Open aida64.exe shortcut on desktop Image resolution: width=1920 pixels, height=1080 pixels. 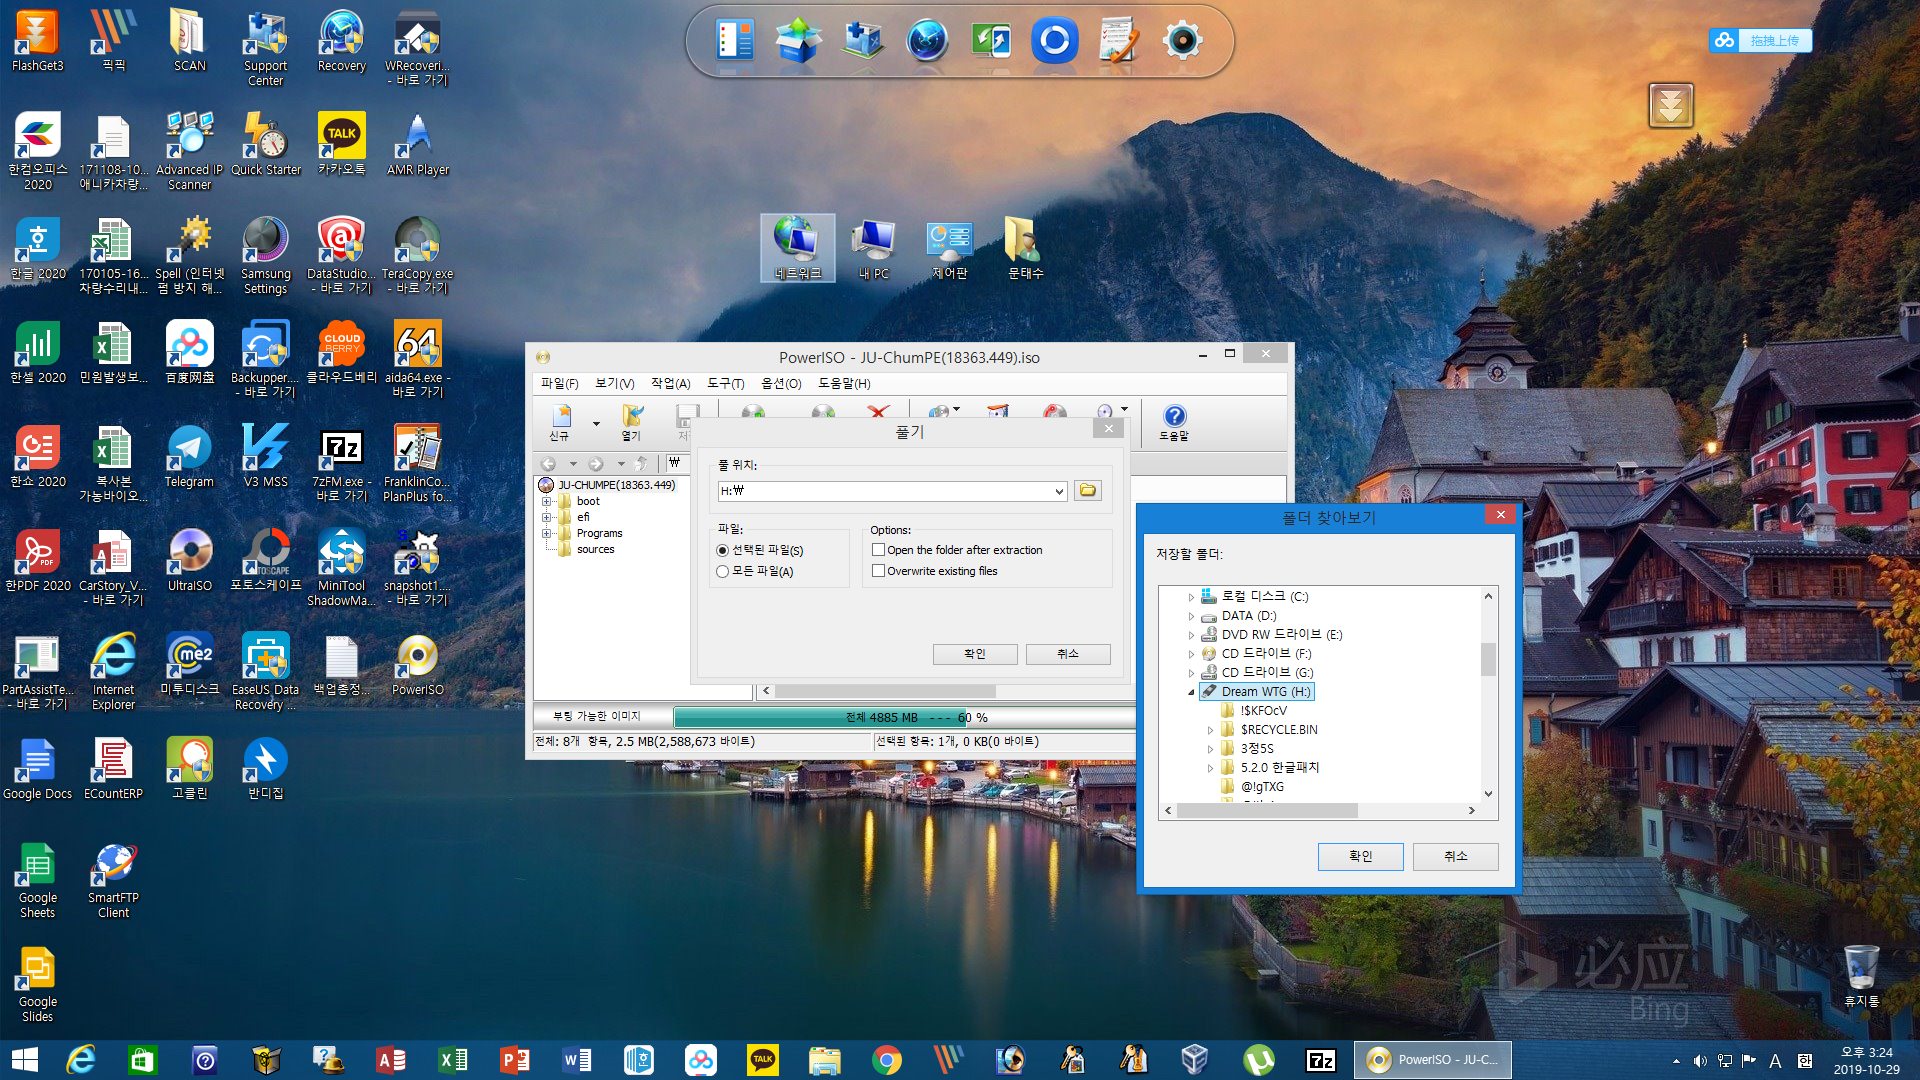pyautogui.click(x=417, y=360)
